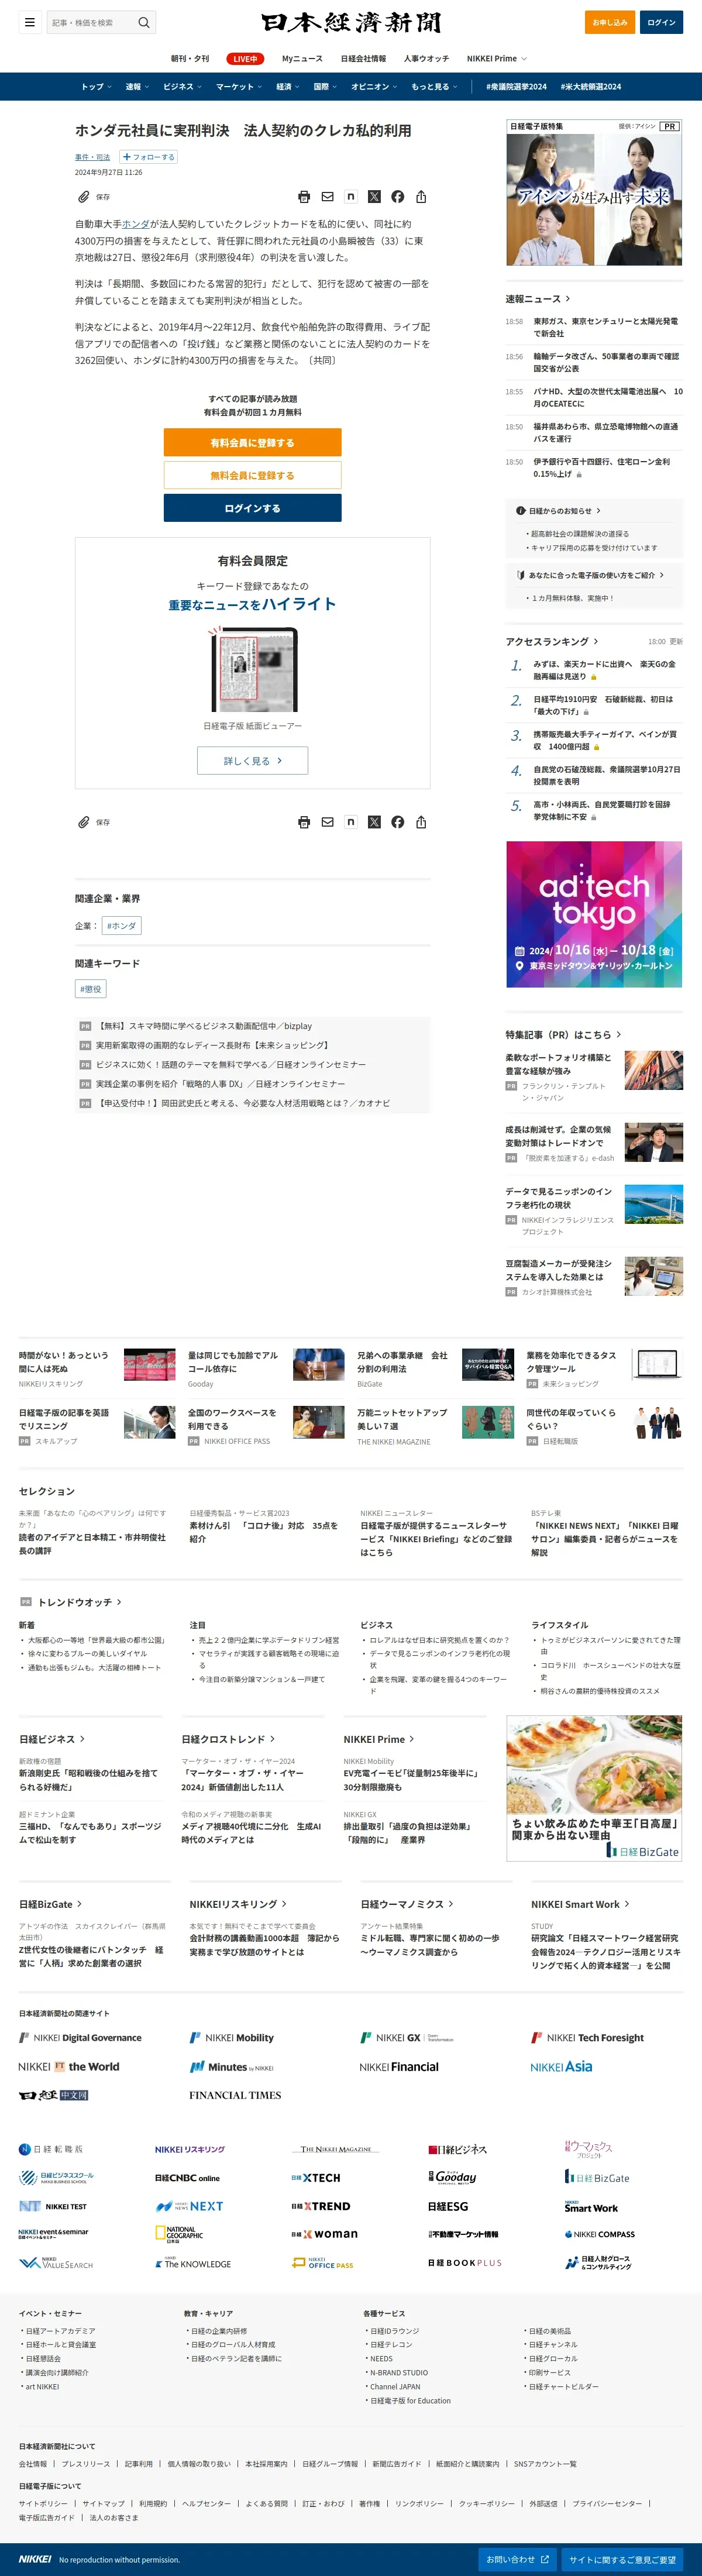Click お問い合わせ footer button
Image resolution: width=702 pixels, height=2576 pixels.
(x=518, y=2559)
